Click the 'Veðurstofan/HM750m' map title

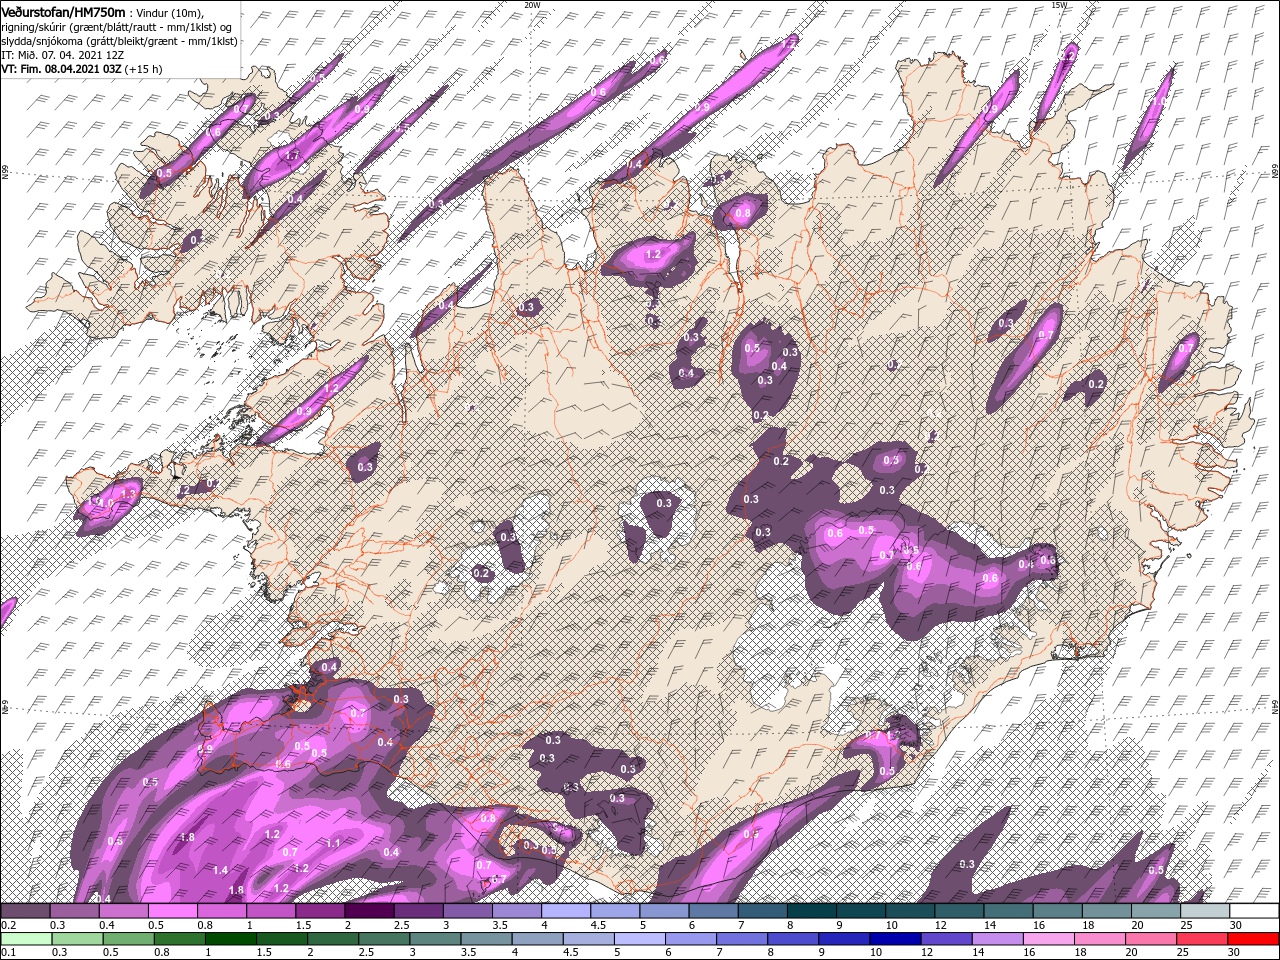64,11
